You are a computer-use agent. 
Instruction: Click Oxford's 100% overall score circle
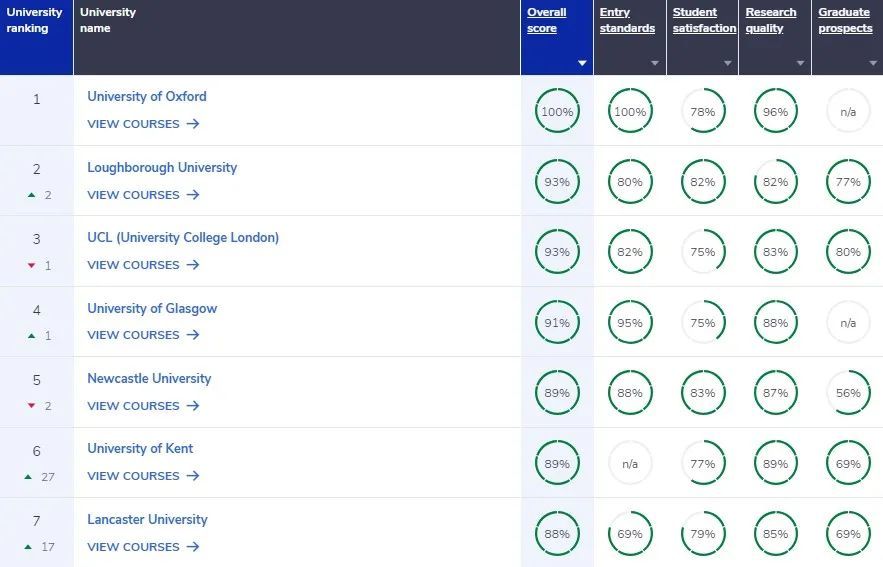[557, 111]
